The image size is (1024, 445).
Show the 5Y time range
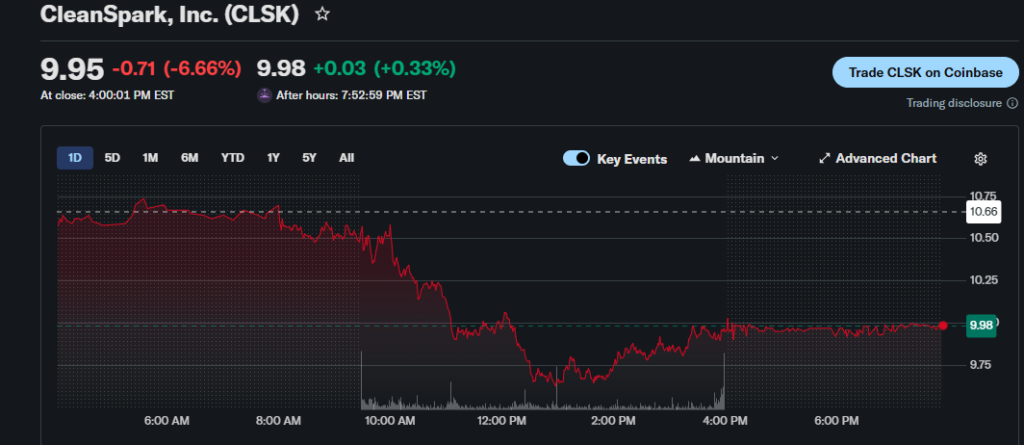(x=309, y=157)
